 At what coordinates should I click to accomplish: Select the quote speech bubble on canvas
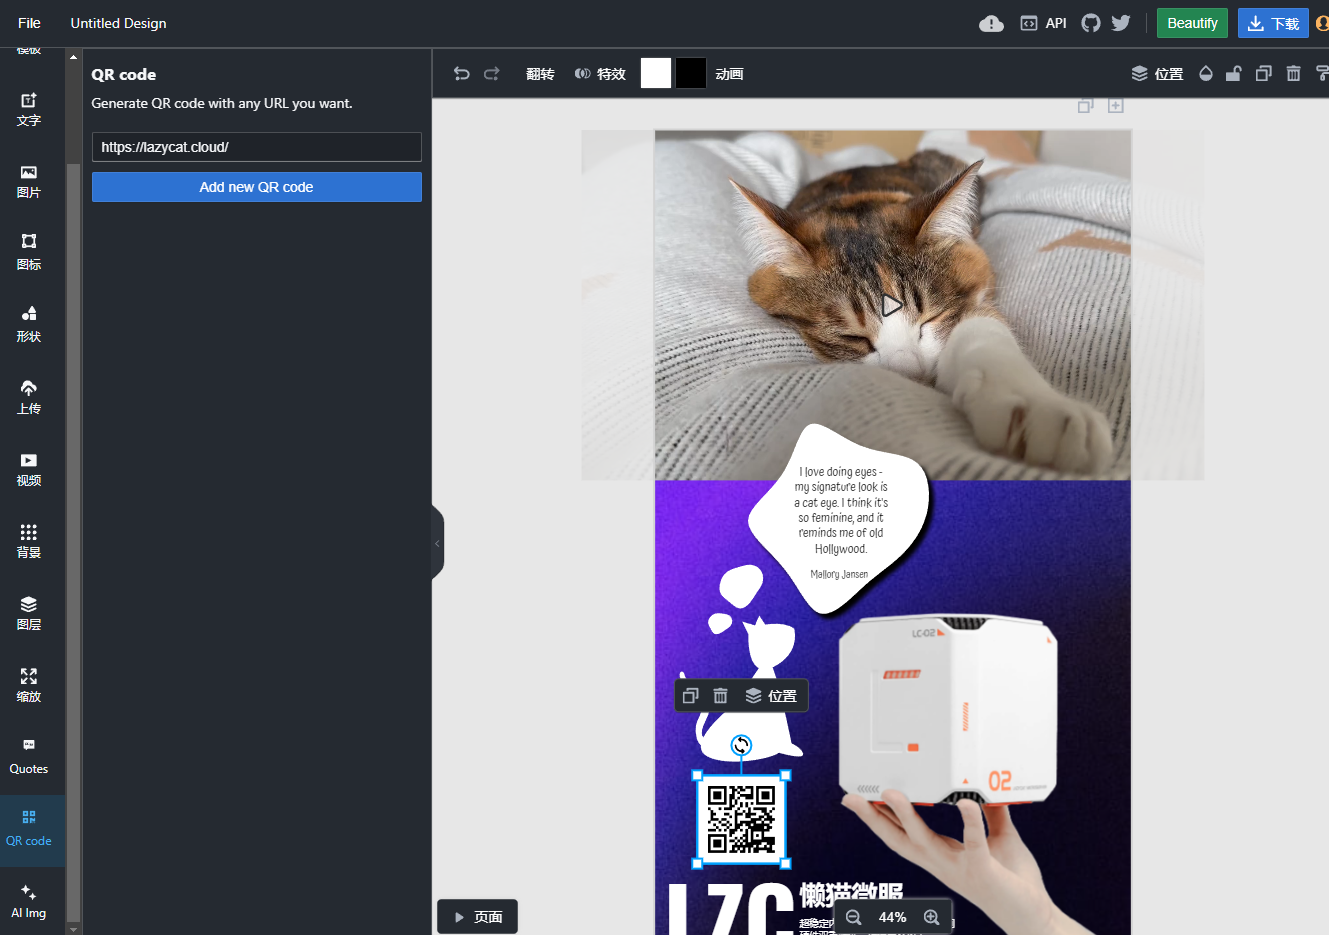tap(838, 518)
